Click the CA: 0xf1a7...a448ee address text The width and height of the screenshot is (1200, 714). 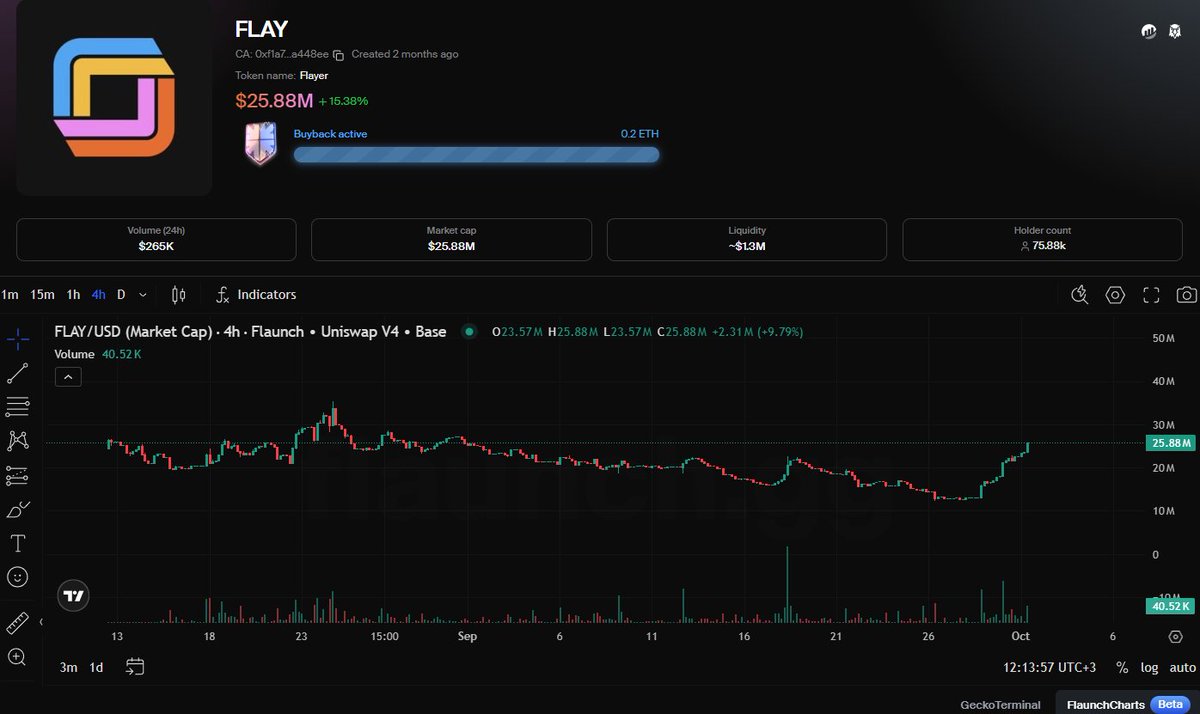pyautogui.click(x=281, y=55)
